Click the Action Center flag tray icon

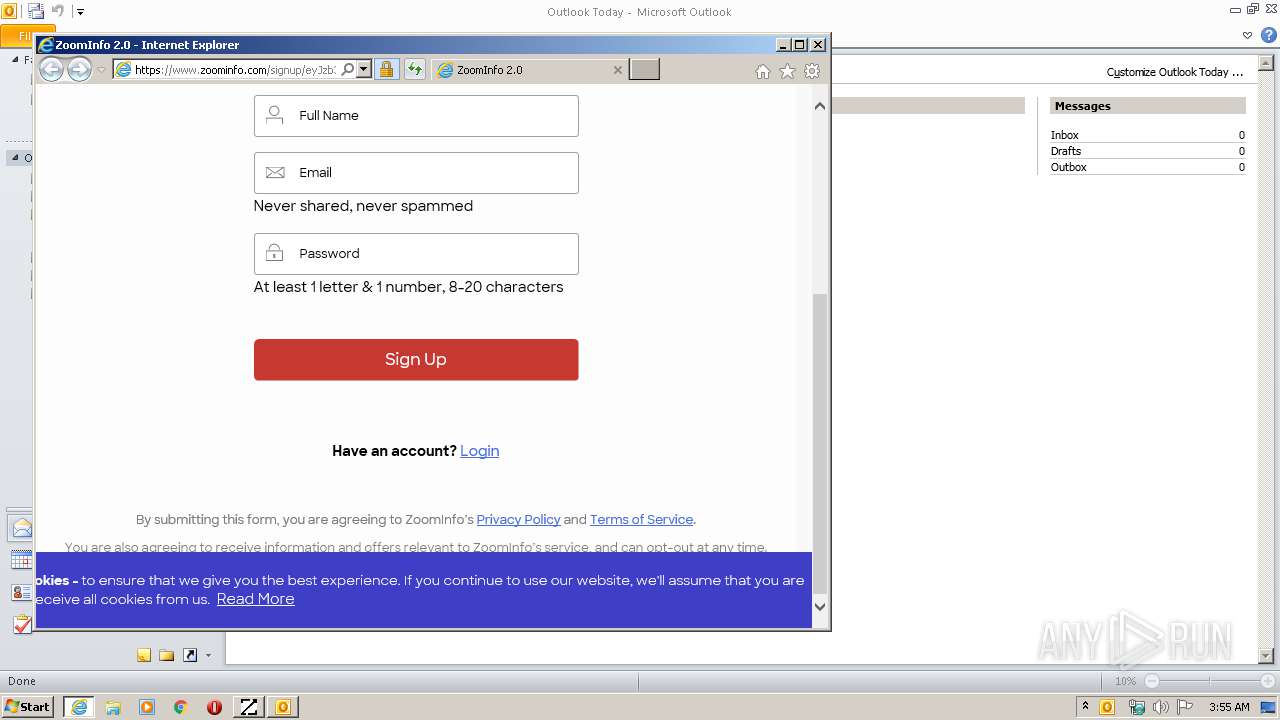point(1185,707)
